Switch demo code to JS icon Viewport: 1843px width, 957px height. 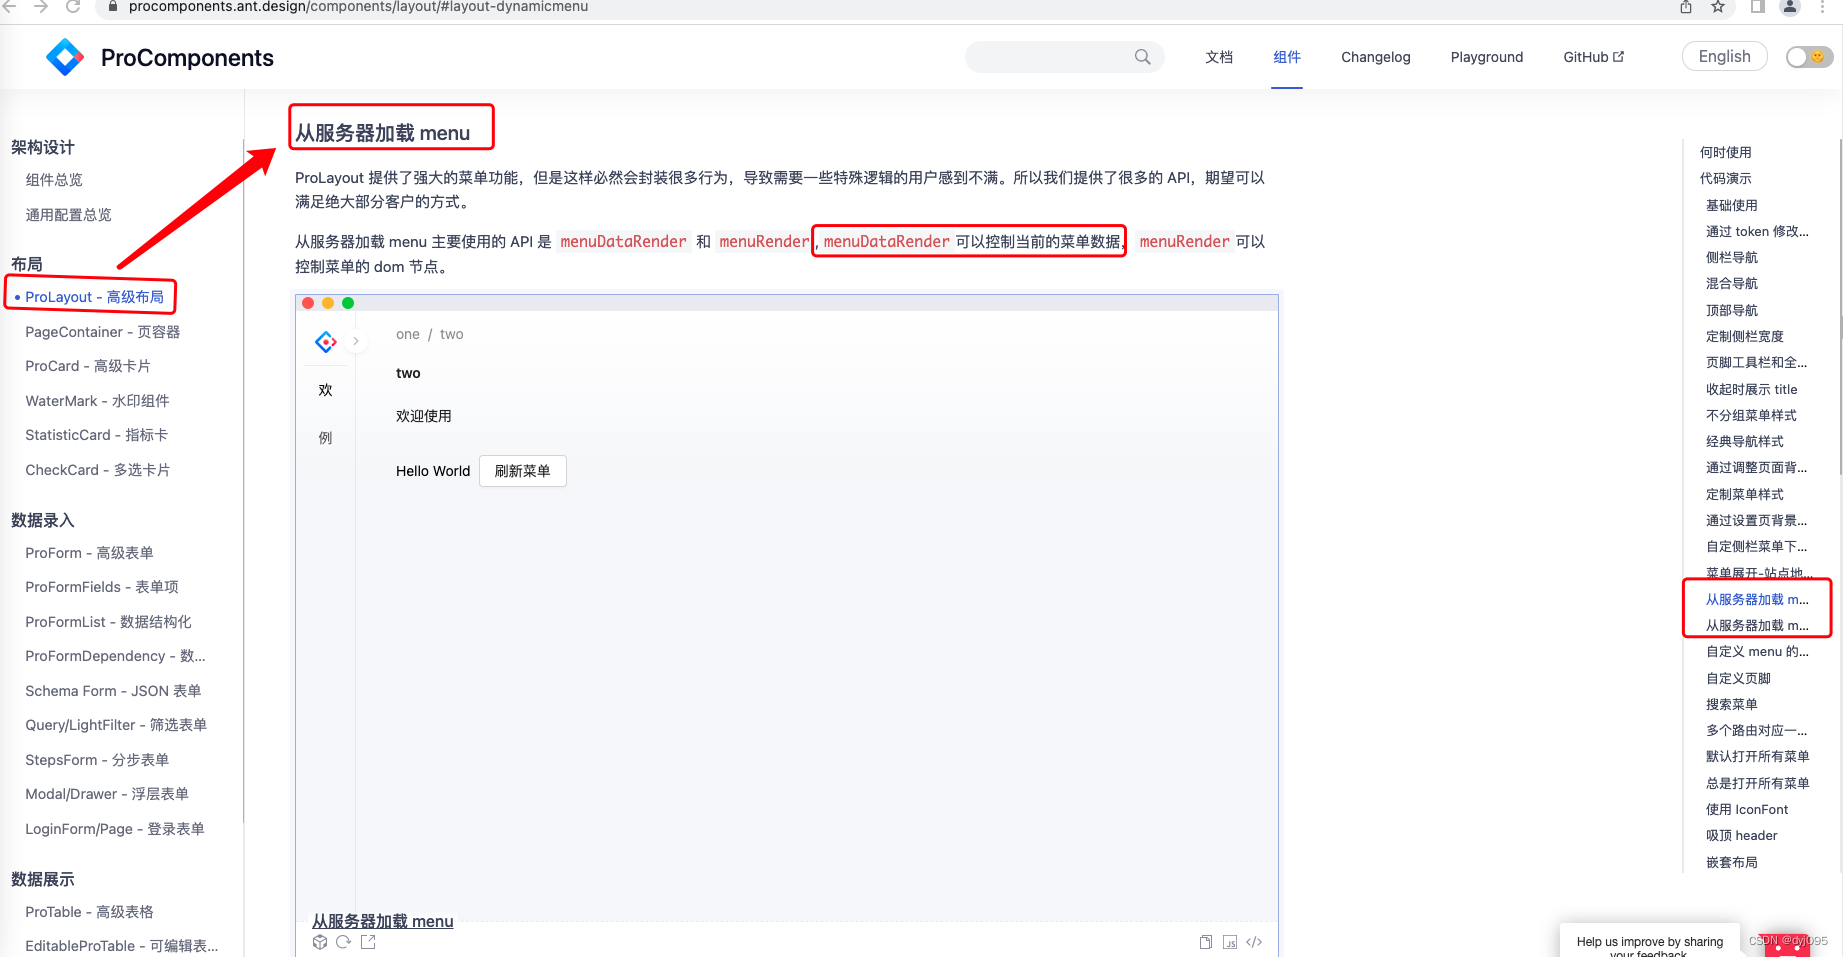pos(1230,942)
